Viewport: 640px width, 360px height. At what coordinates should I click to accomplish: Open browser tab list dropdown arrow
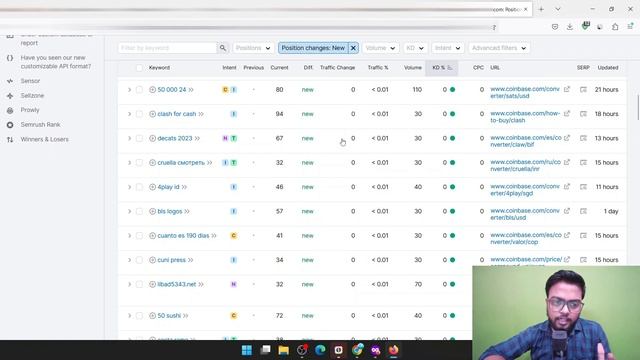[558, 9]
